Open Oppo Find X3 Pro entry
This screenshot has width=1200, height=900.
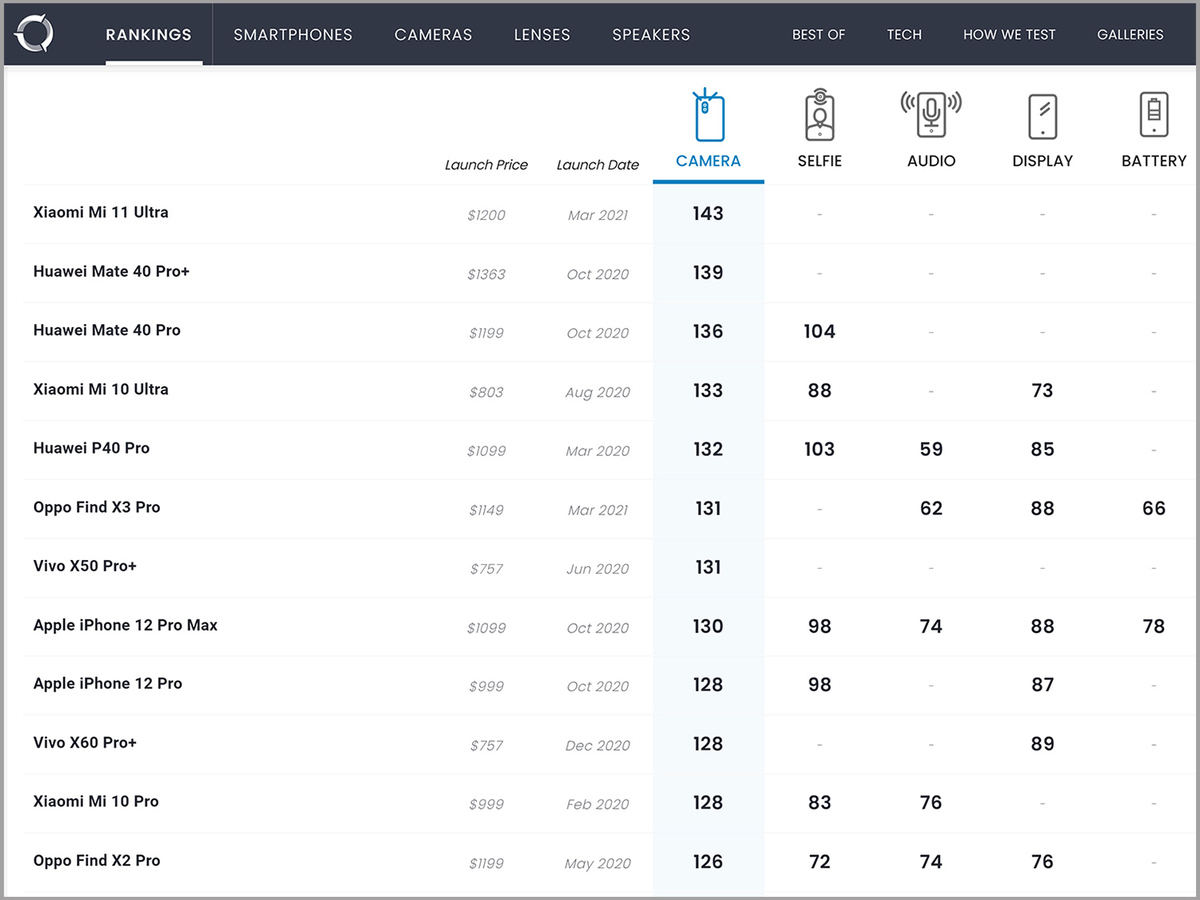coord(97,507)
